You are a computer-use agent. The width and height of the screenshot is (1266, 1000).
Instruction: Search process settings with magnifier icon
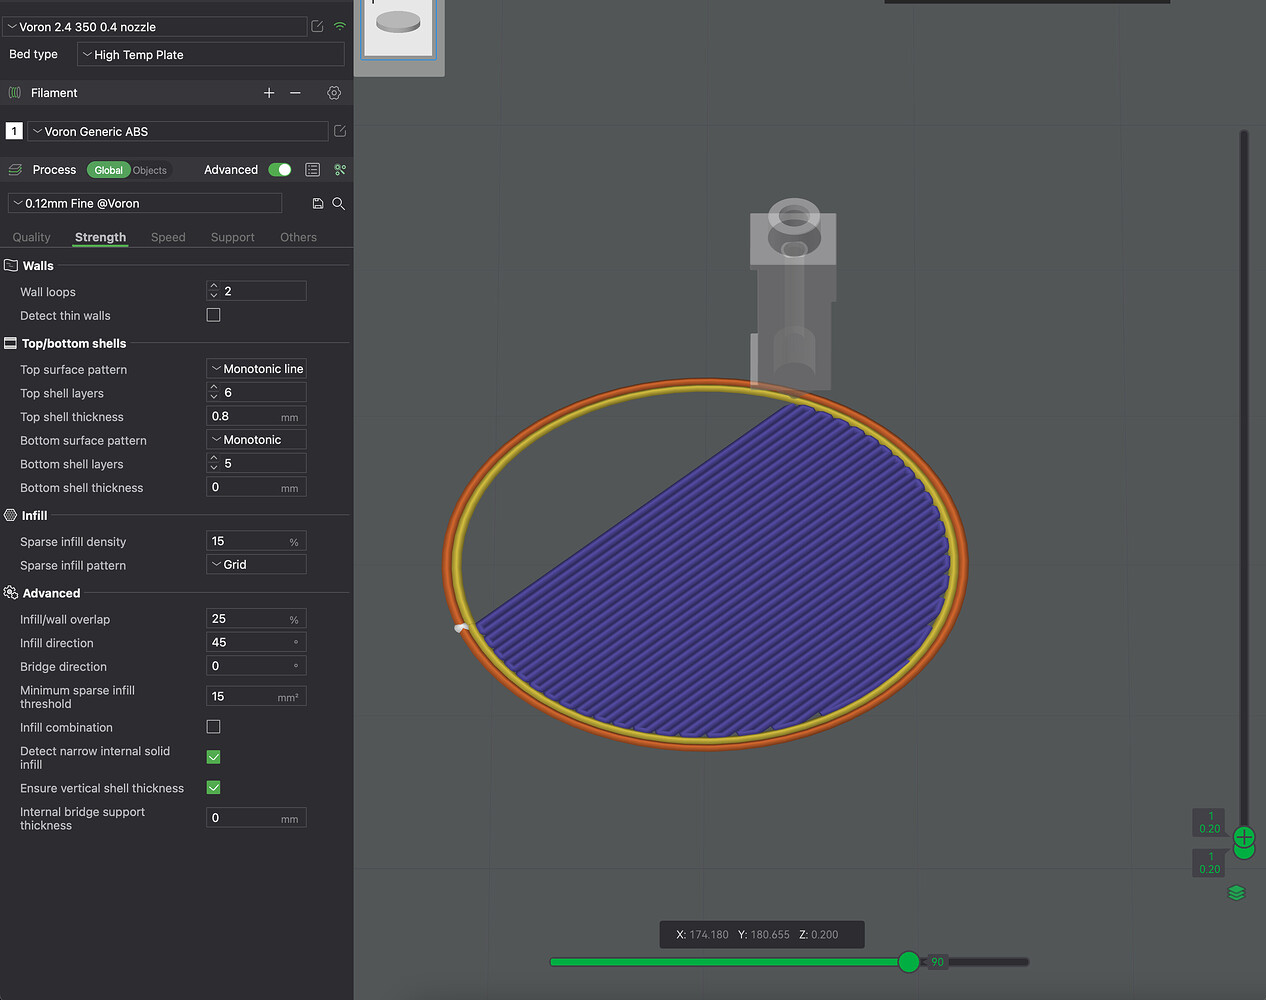[x=339, y=203]
